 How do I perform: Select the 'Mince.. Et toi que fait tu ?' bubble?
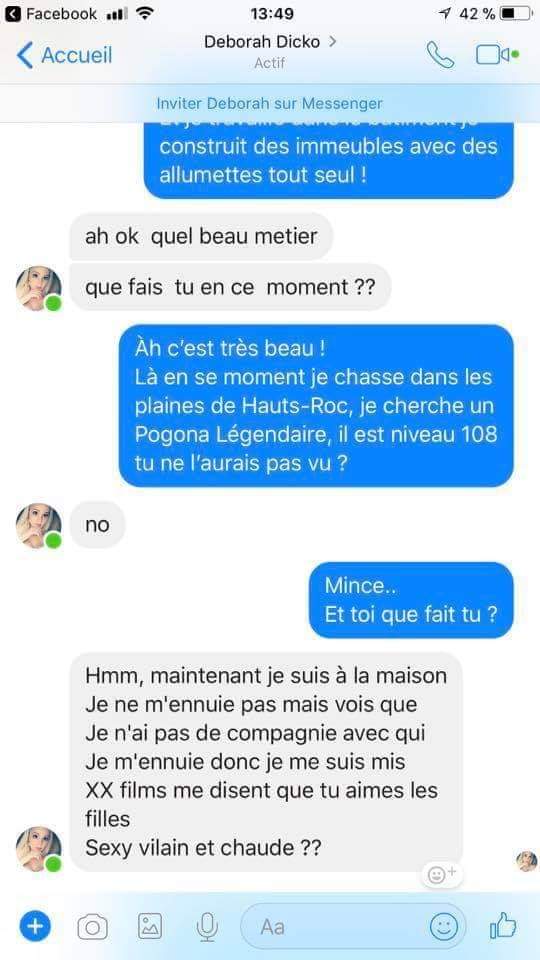tap(411, 600)
